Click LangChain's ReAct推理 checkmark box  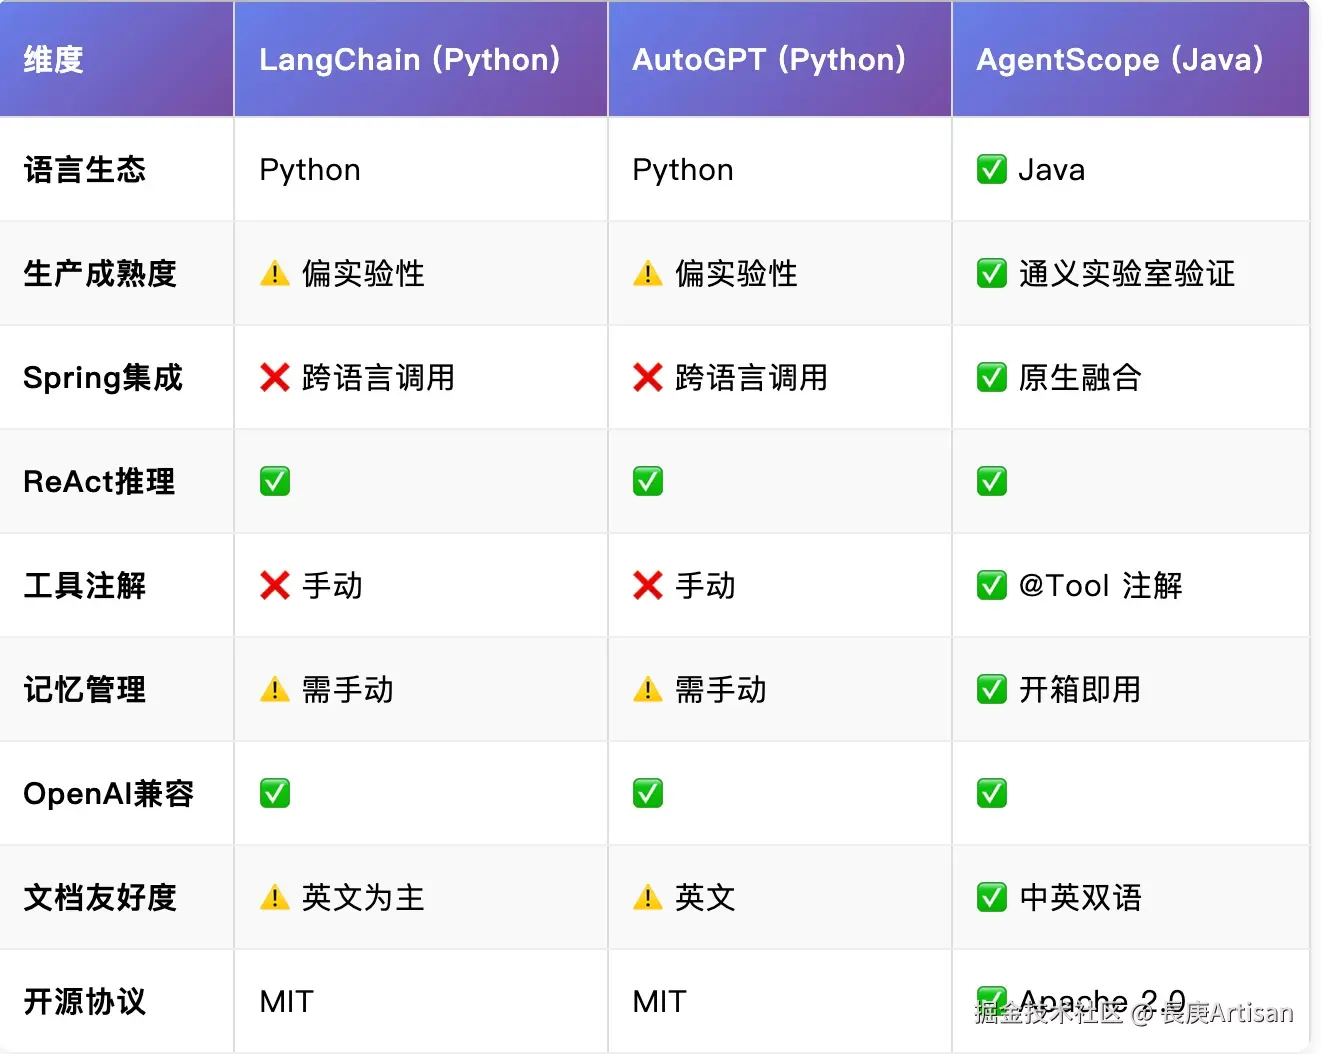pyautogui.click(x=274, y=481)
